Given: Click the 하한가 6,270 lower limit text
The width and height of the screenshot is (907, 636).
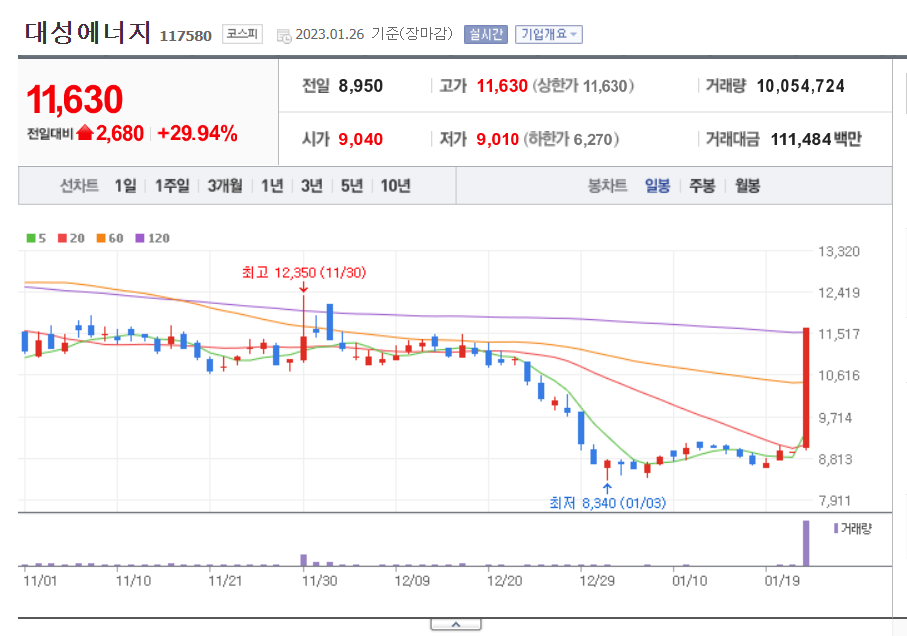Looking at the screenshot, I should point(572,139).
